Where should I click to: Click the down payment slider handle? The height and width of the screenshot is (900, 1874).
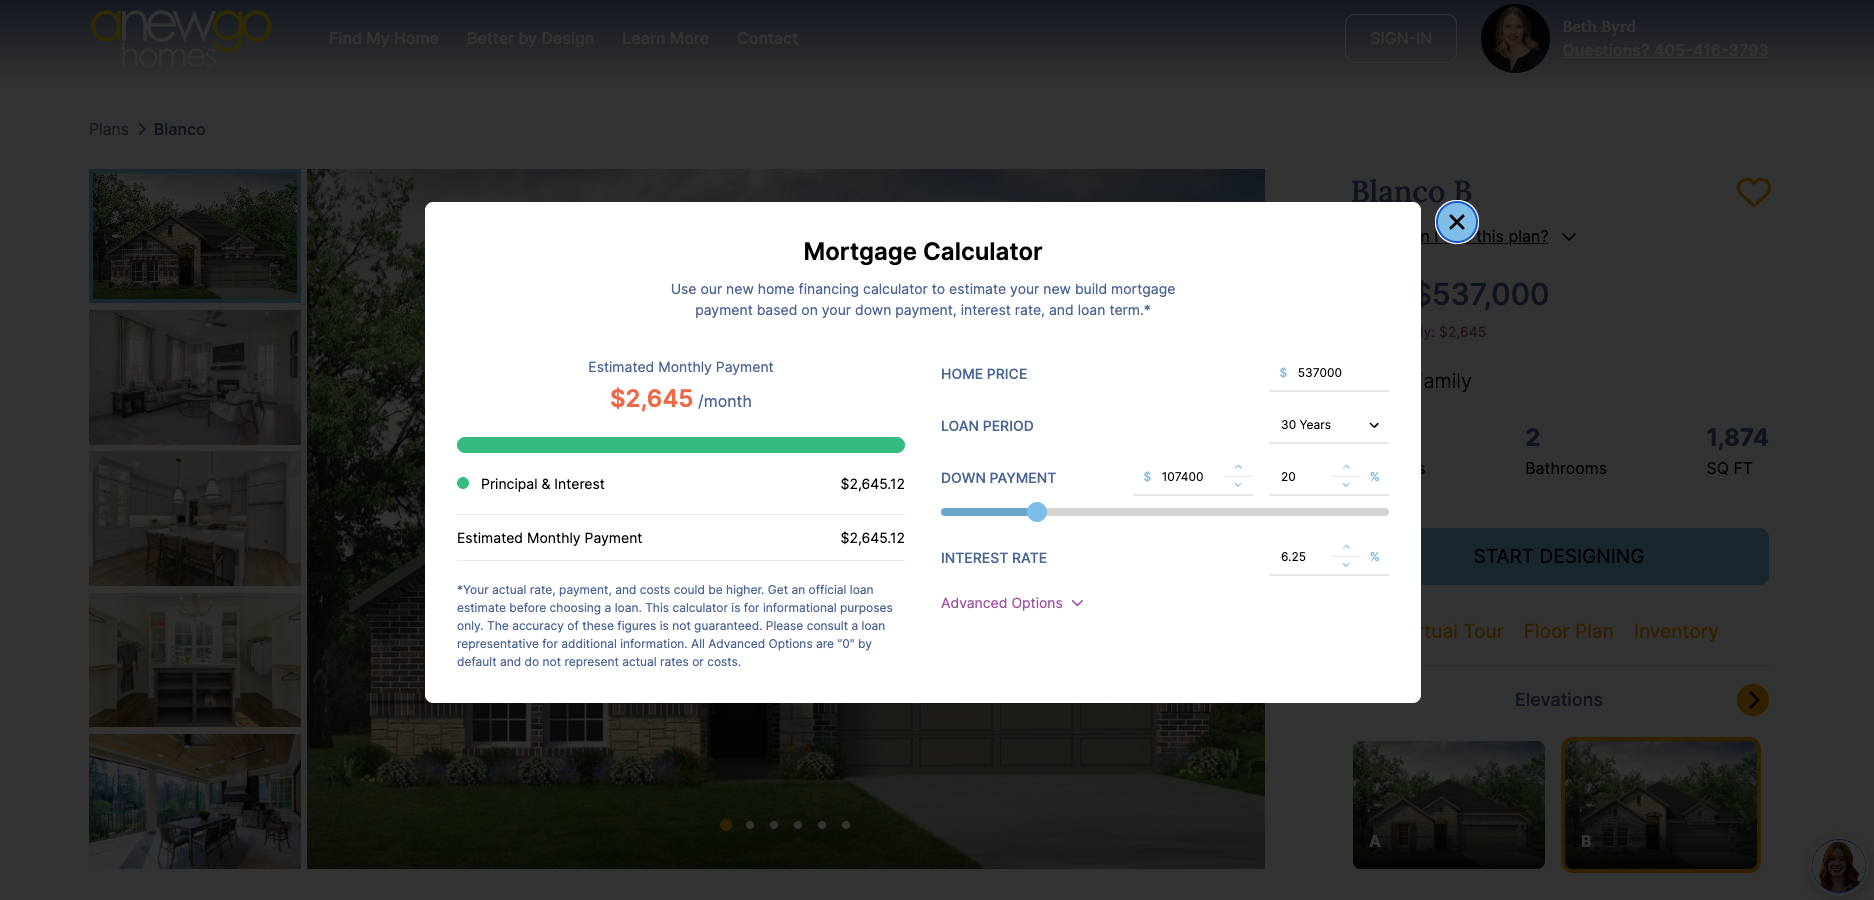click(x=1037, y=512)
